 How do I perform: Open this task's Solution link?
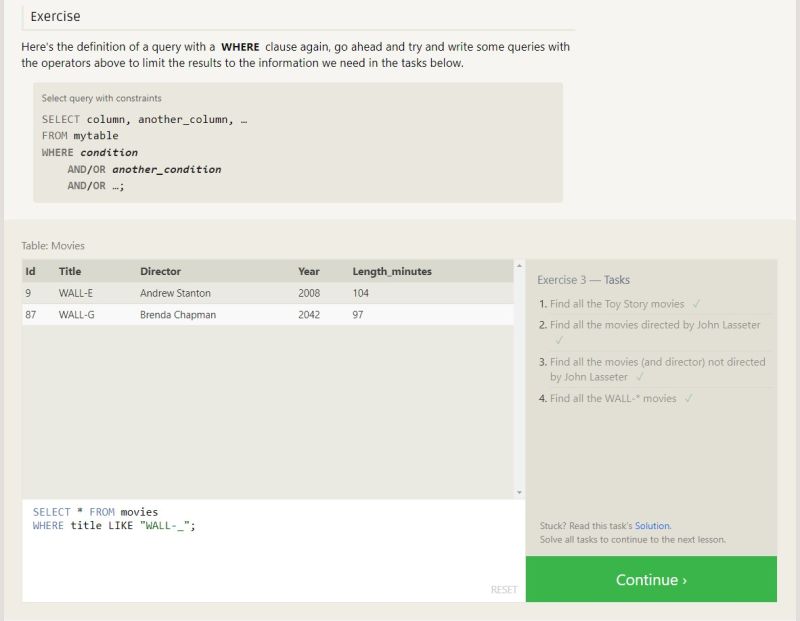[652, 526]
